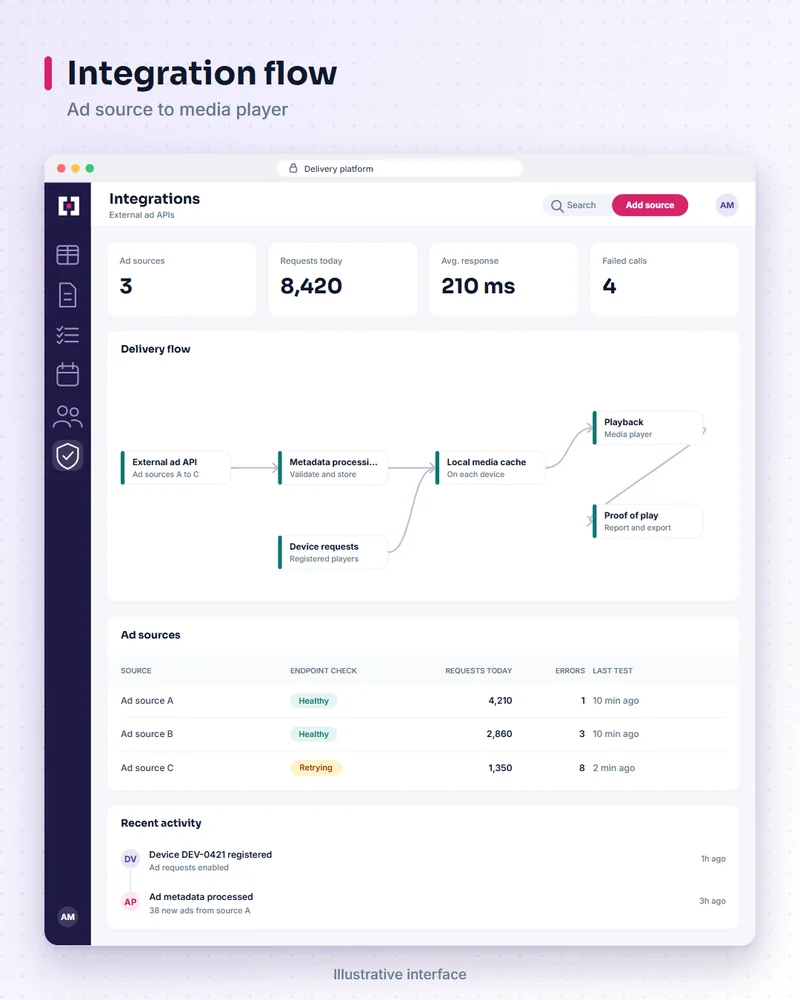Click the Healthy badge for Ad source A
This screenshot has height=1000, width=800.
tap(313, 701)
